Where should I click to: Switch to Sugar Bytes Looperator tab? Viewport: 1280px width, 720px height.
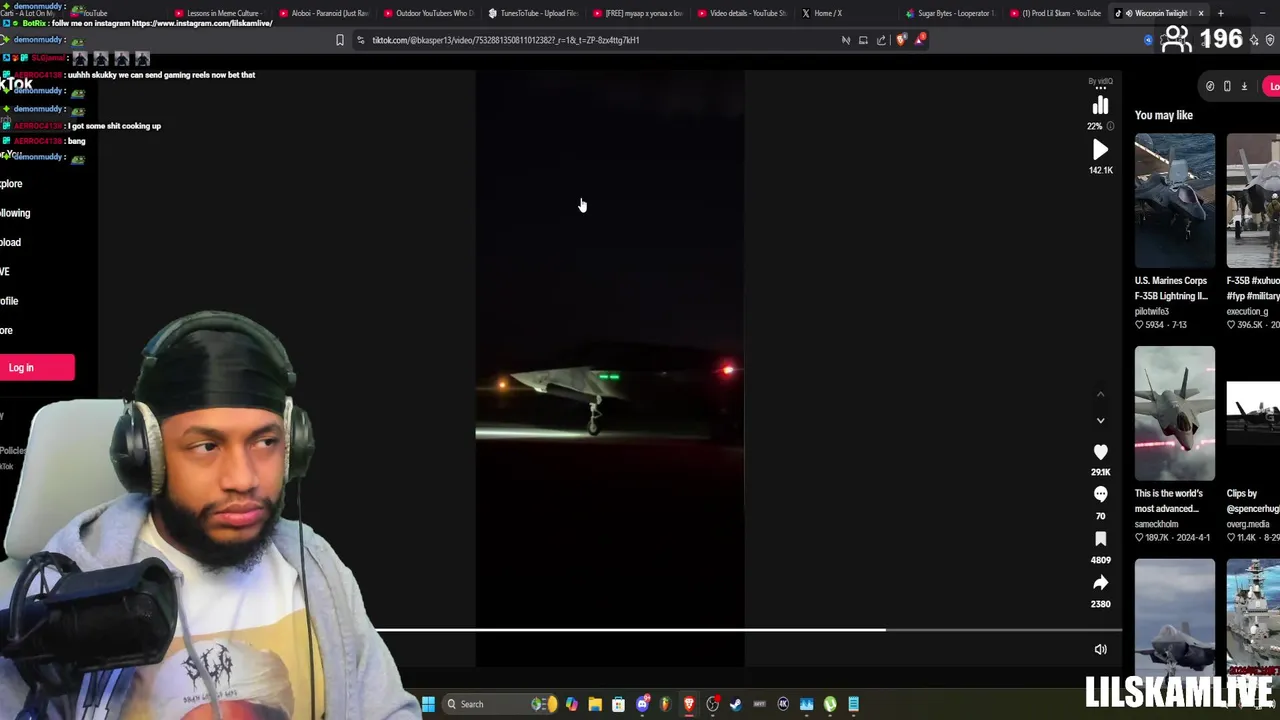tap(950, 13)
